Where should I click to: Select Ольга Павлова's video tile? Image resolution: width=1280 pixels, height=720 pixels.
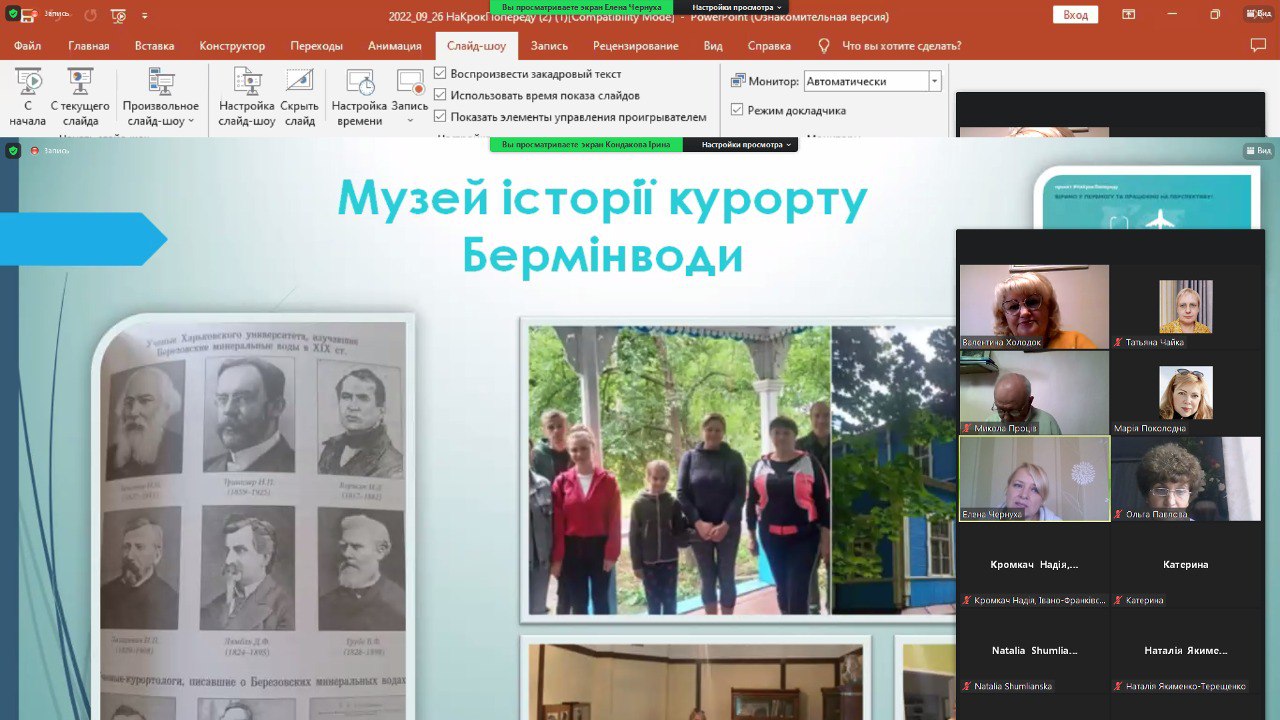[x=1186, y=478]
